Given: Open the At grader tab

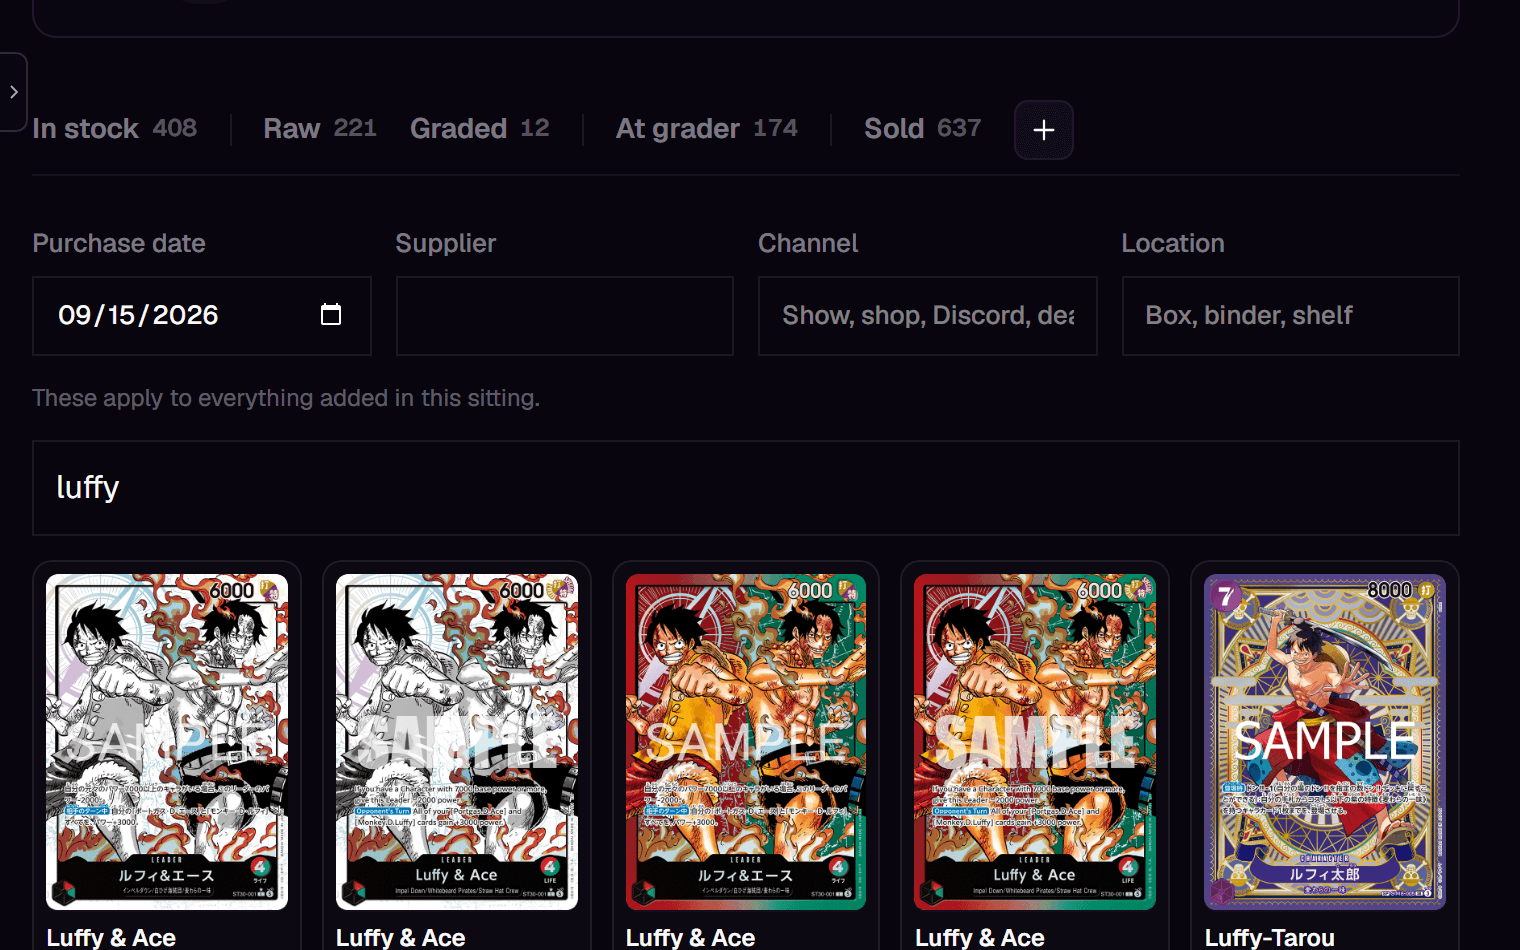Looking at the screenshot, I should coord(706,129).
